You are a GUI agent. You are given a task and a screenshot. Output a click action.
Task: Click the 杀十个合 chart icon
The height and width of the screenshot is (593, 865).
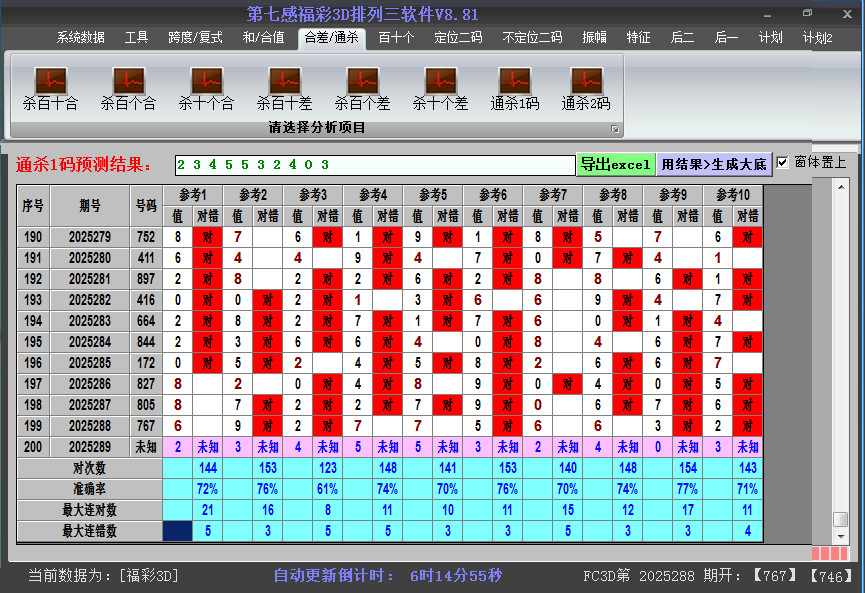(206, 82)
